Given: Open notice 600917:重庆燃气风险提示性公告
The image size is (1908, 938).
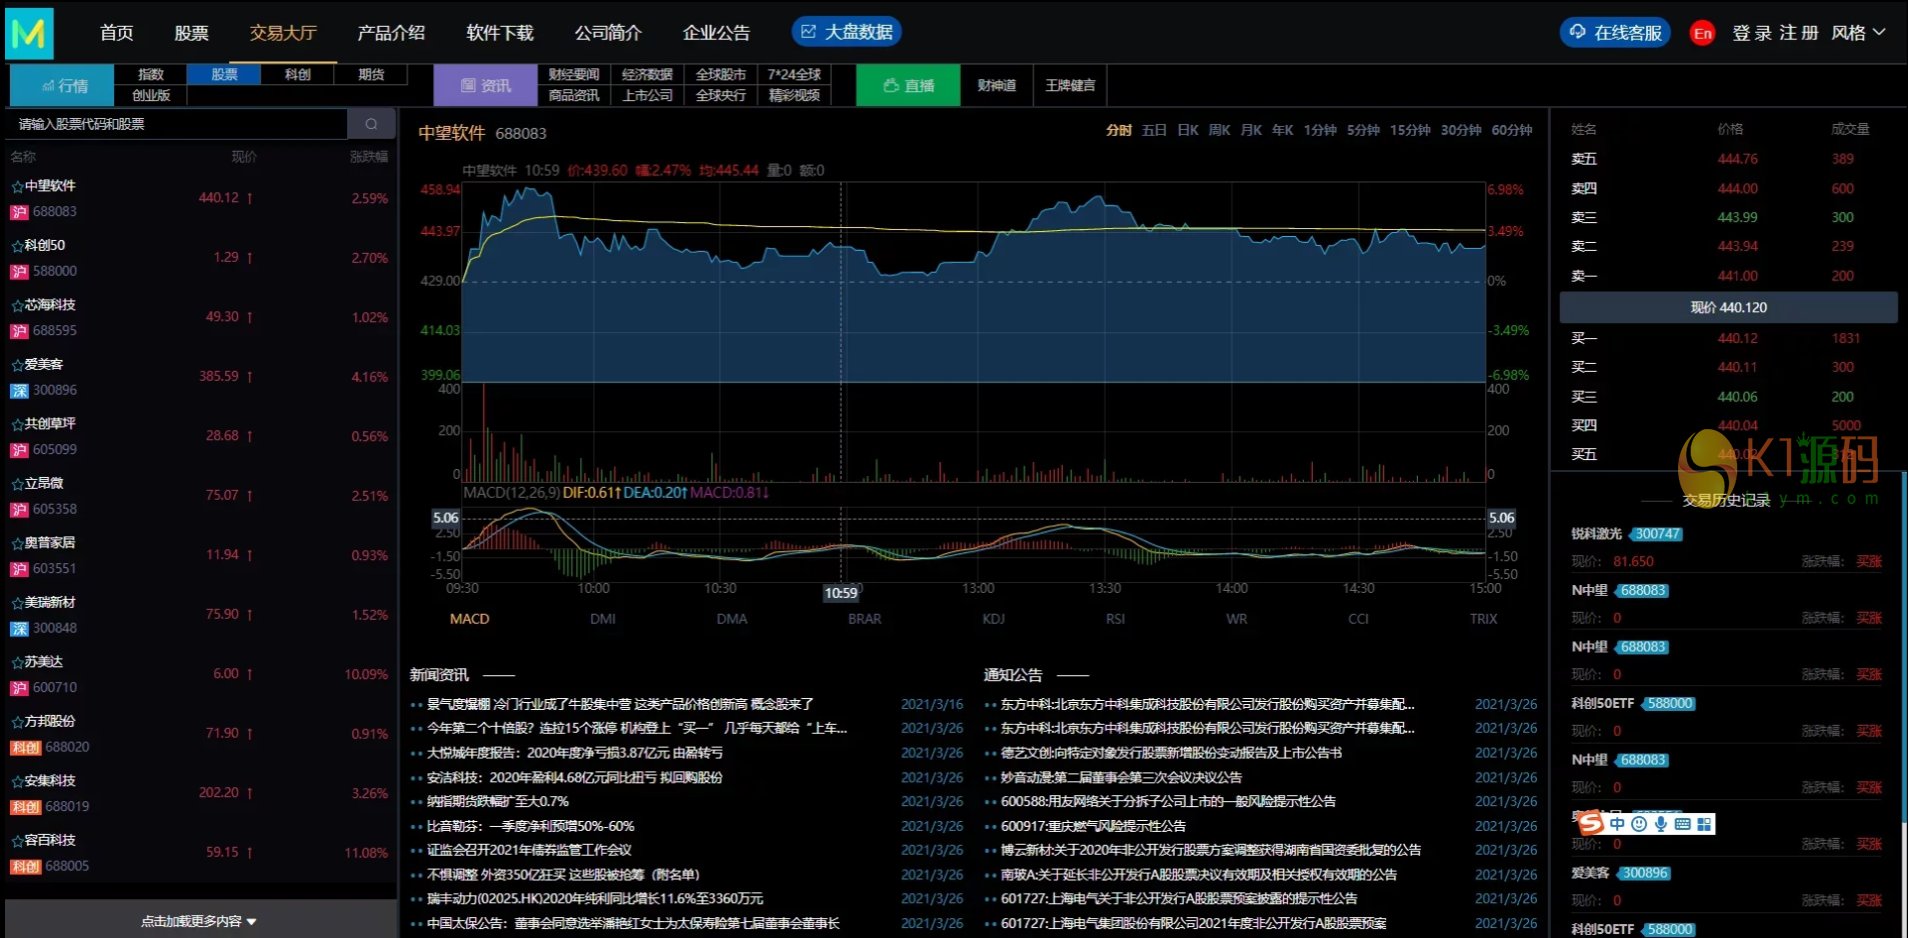Looking at the screenshot, I should click(x=1093, y=826).
